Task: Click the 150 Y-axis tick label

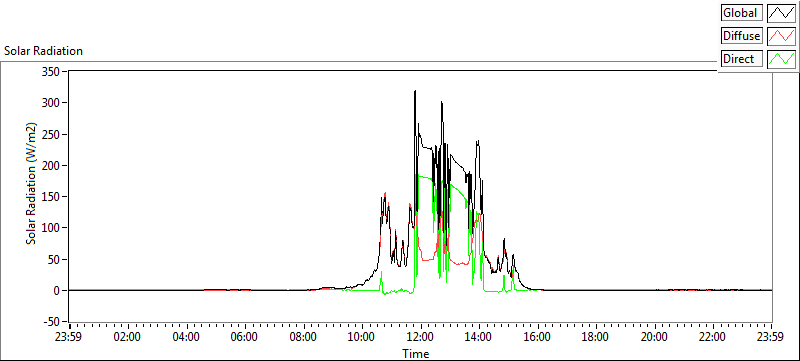Action: [51, 197]
